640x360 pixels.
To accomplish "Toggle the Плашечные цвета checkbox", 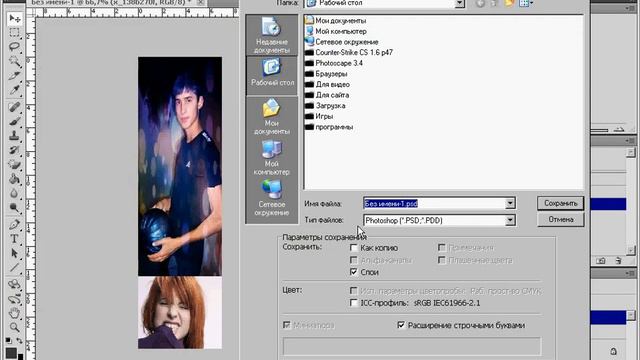I will coord(442,260).
